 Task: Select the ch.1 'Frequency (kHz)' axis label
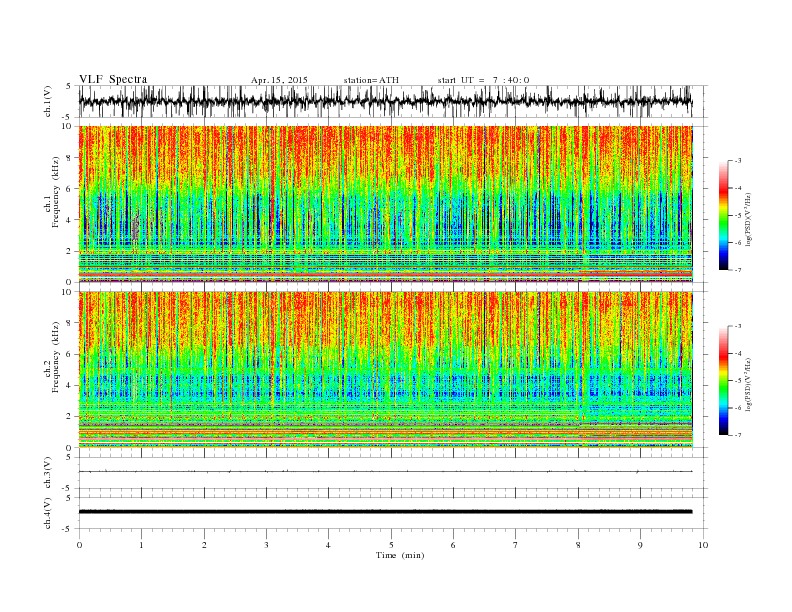56,192
